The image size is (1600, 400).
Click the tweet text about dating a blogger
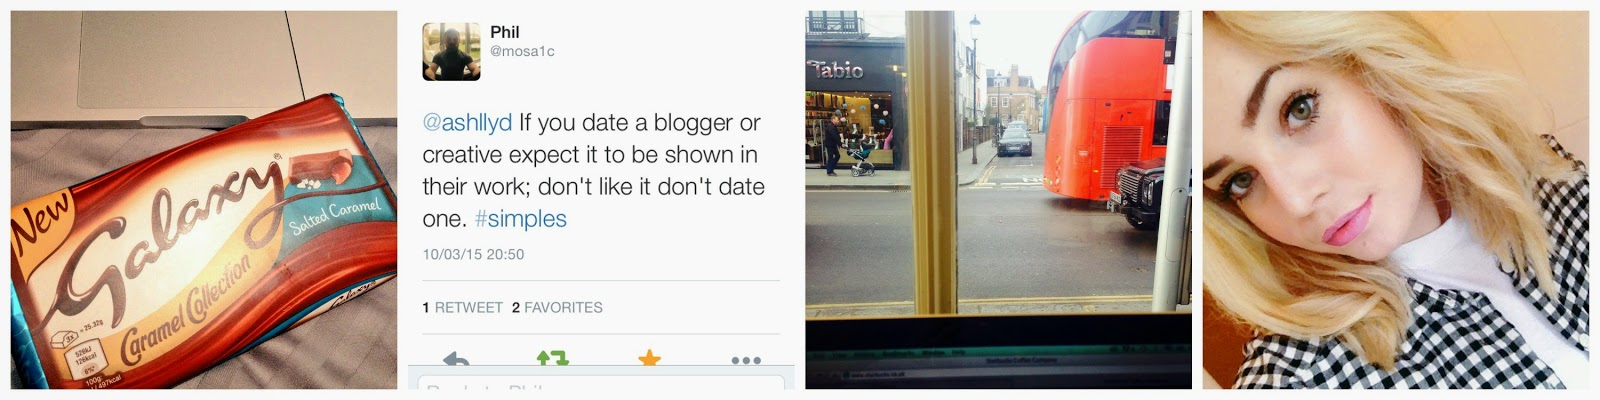point(593,171)
